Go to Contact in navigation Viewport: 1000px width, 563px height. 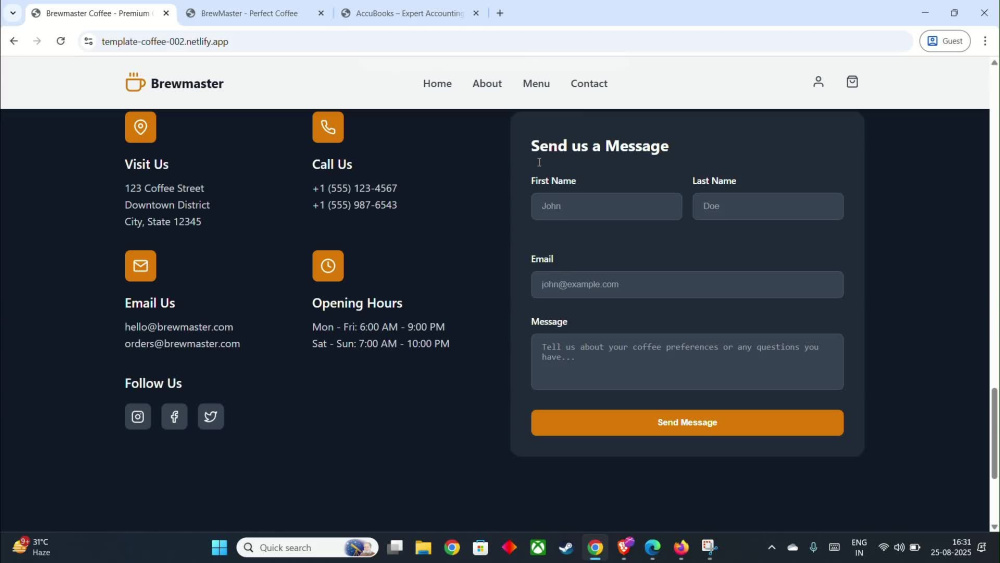589,84
